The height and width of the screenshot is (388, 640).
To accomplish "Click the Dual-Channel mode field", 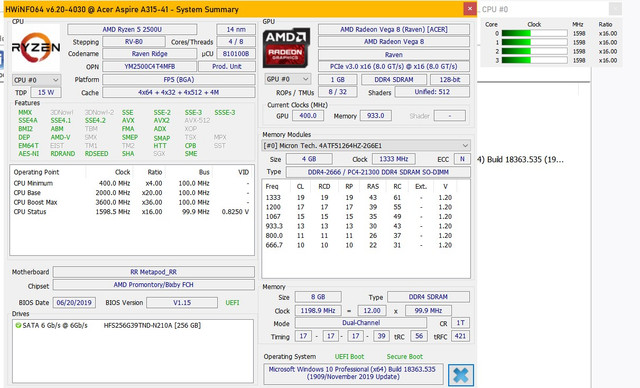I will pos(361,323).
